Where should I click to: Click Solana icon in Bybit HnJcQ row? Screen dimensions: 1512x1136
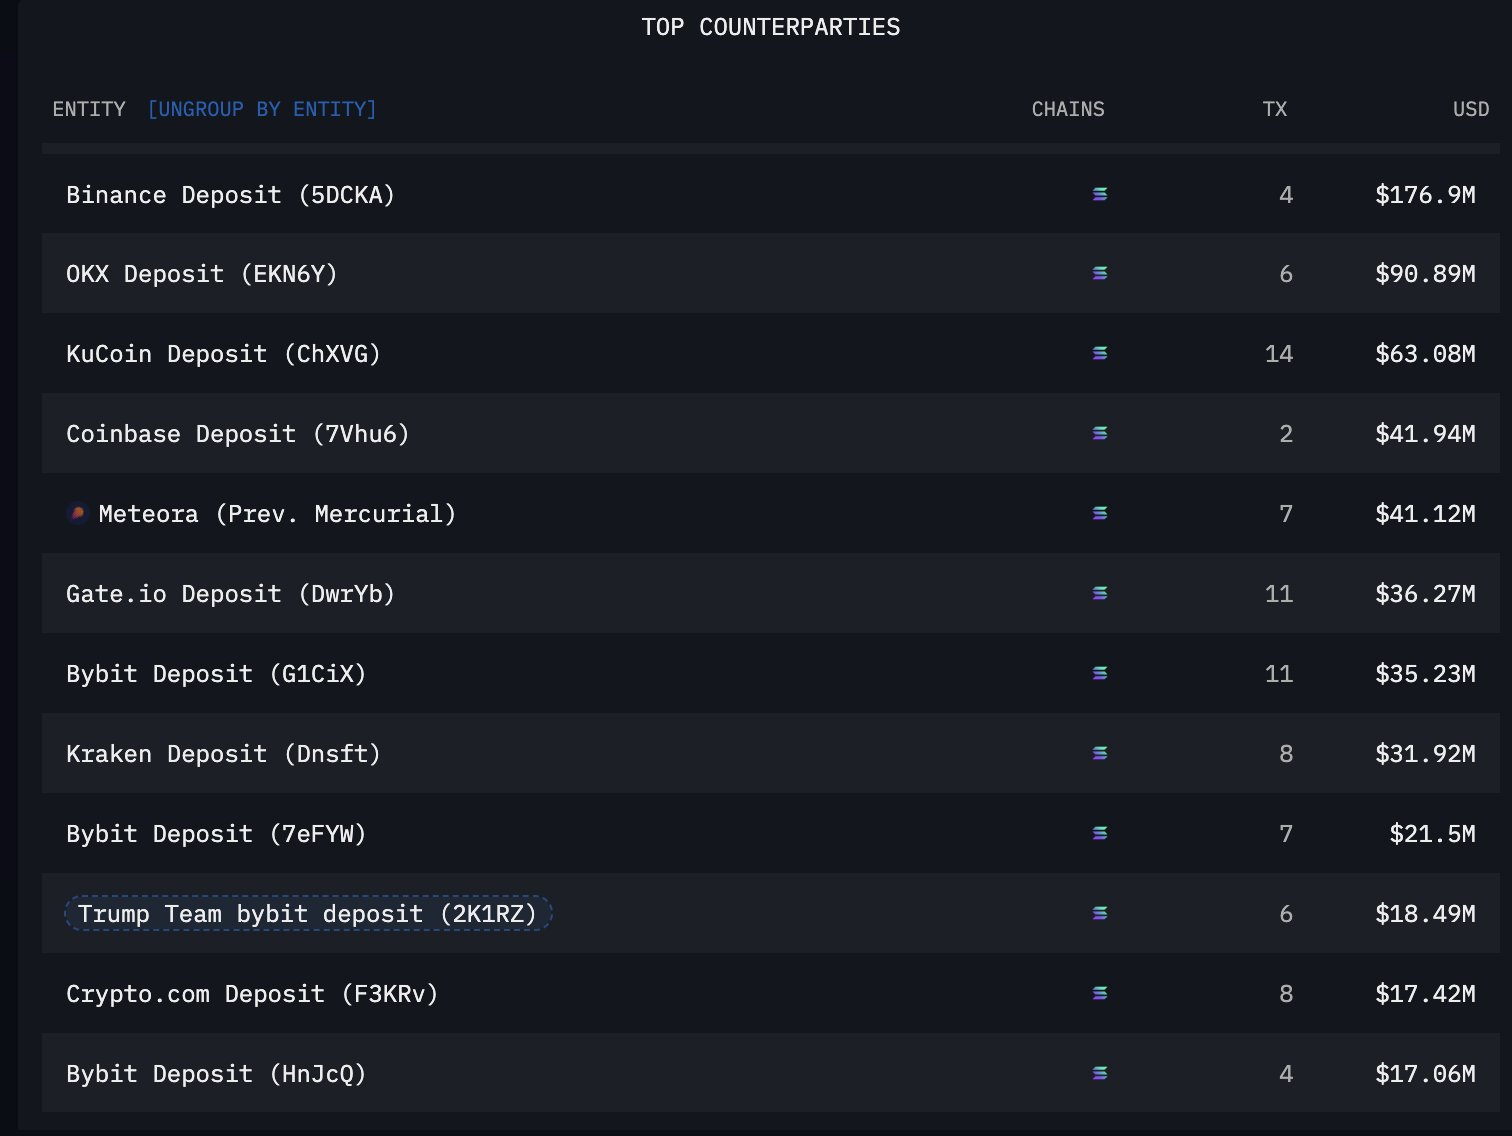point(1100,1073)
